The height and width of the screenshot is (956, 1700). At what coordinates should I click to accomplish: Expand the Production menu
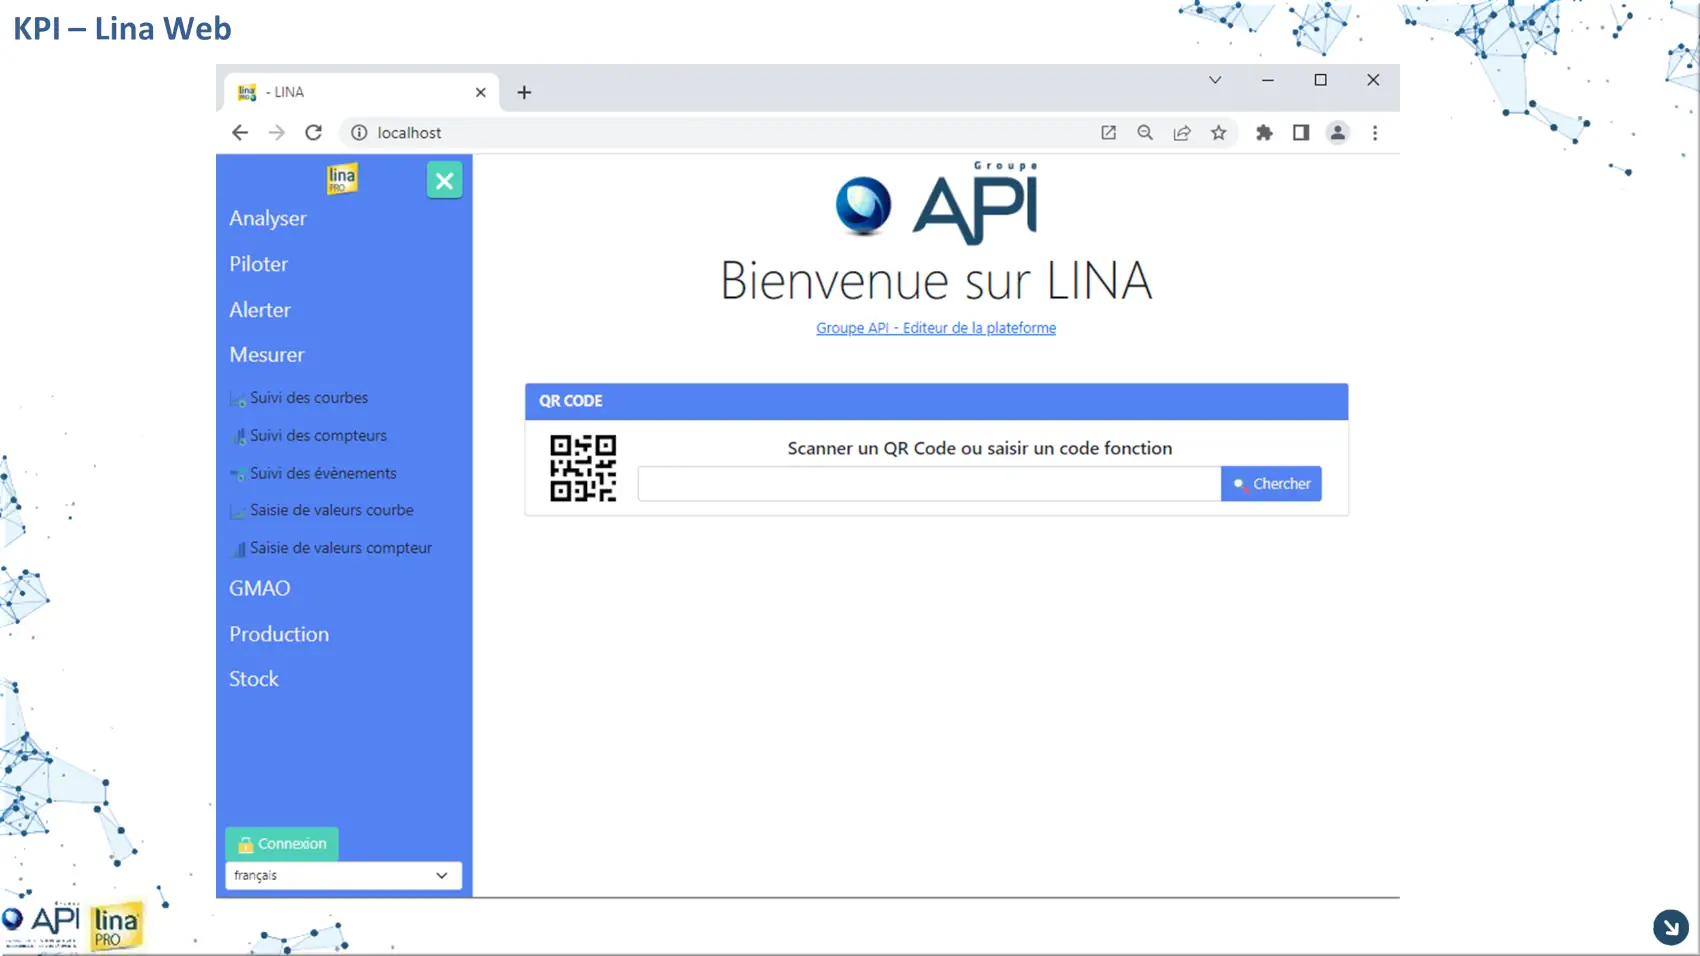279,634
